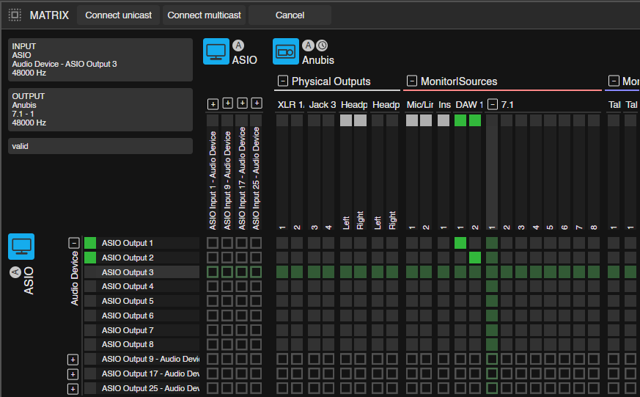640x397 pixels.
Task: Click the green level indicator above DAW channel 1
Action: 460,120
